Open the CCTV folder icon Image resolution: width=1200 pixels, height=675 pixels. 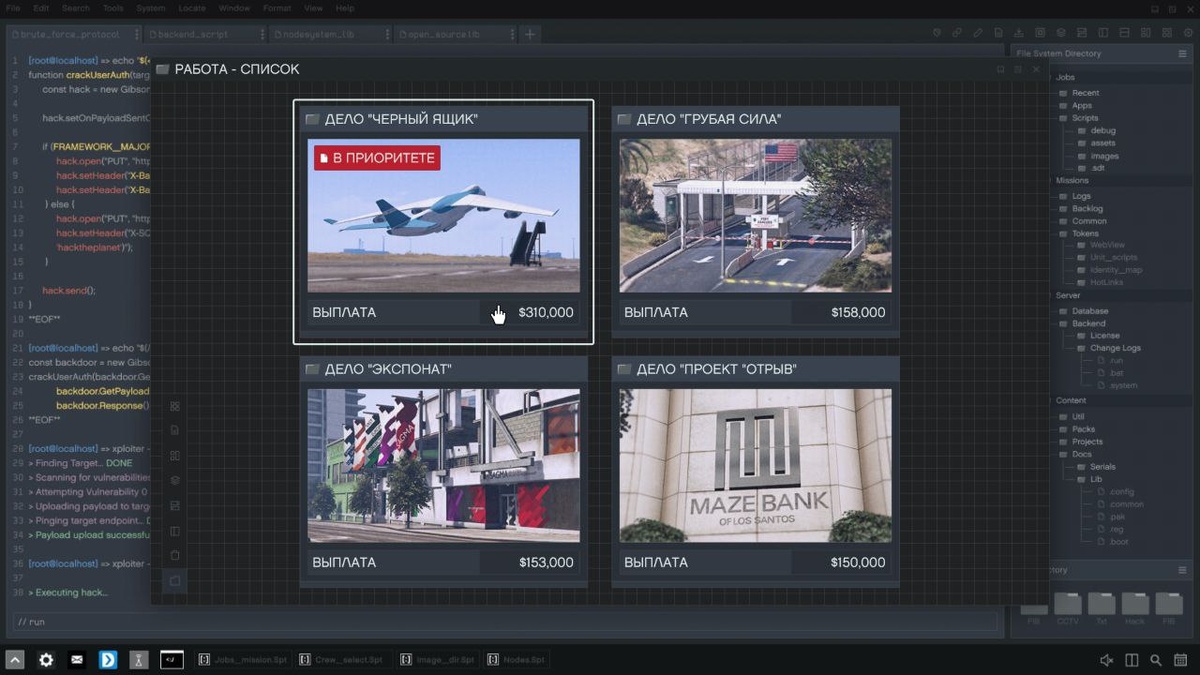pos(1068,604)
